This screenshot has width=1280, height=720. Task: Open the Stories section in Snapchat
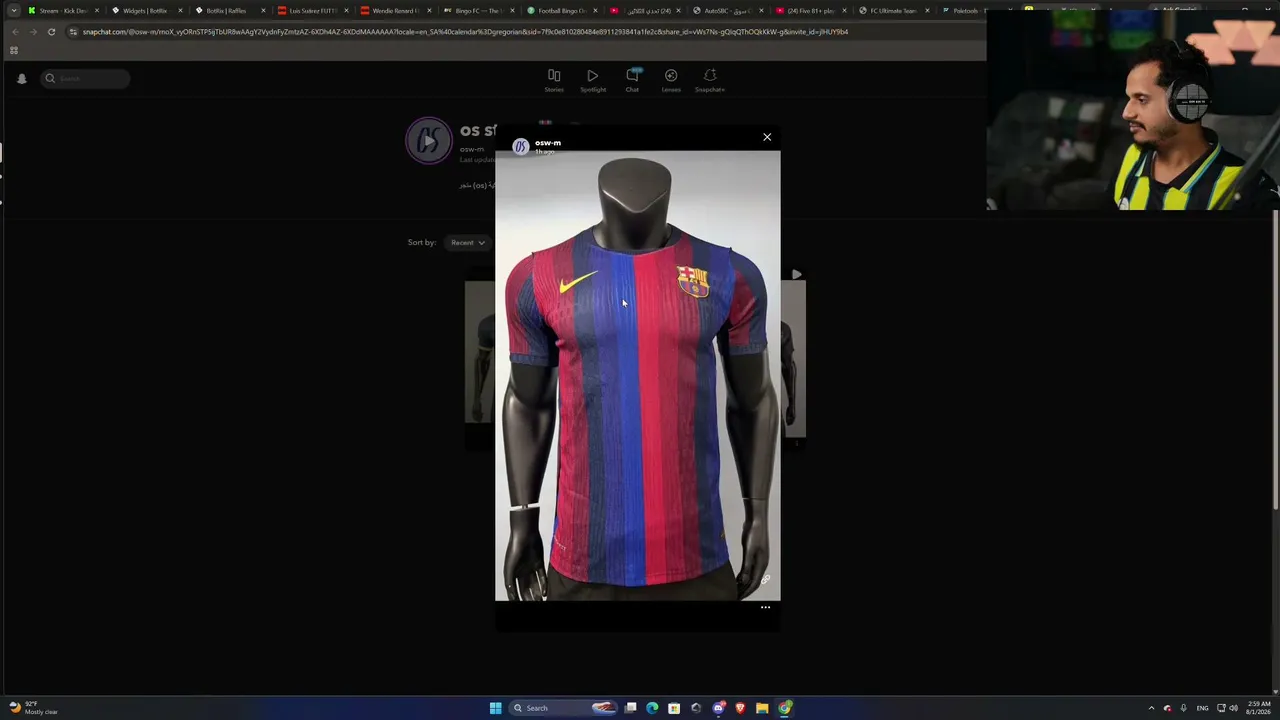tap(554, 80)
